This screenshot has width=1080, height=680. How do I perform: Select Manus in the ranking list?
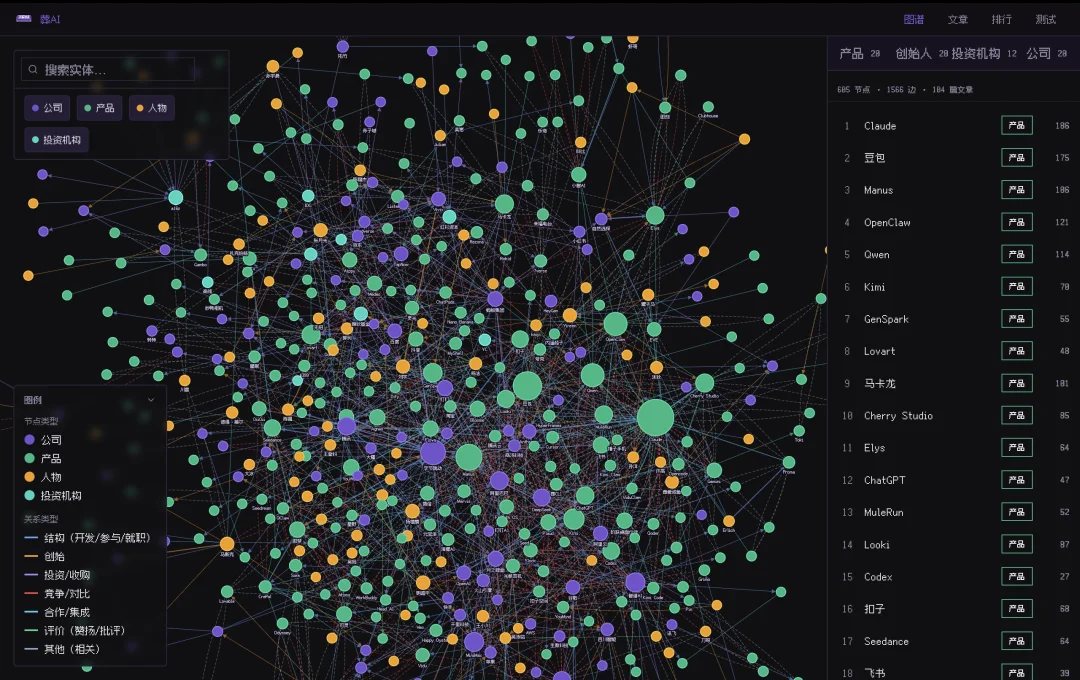pyautogui.click(x=954, y=190)
